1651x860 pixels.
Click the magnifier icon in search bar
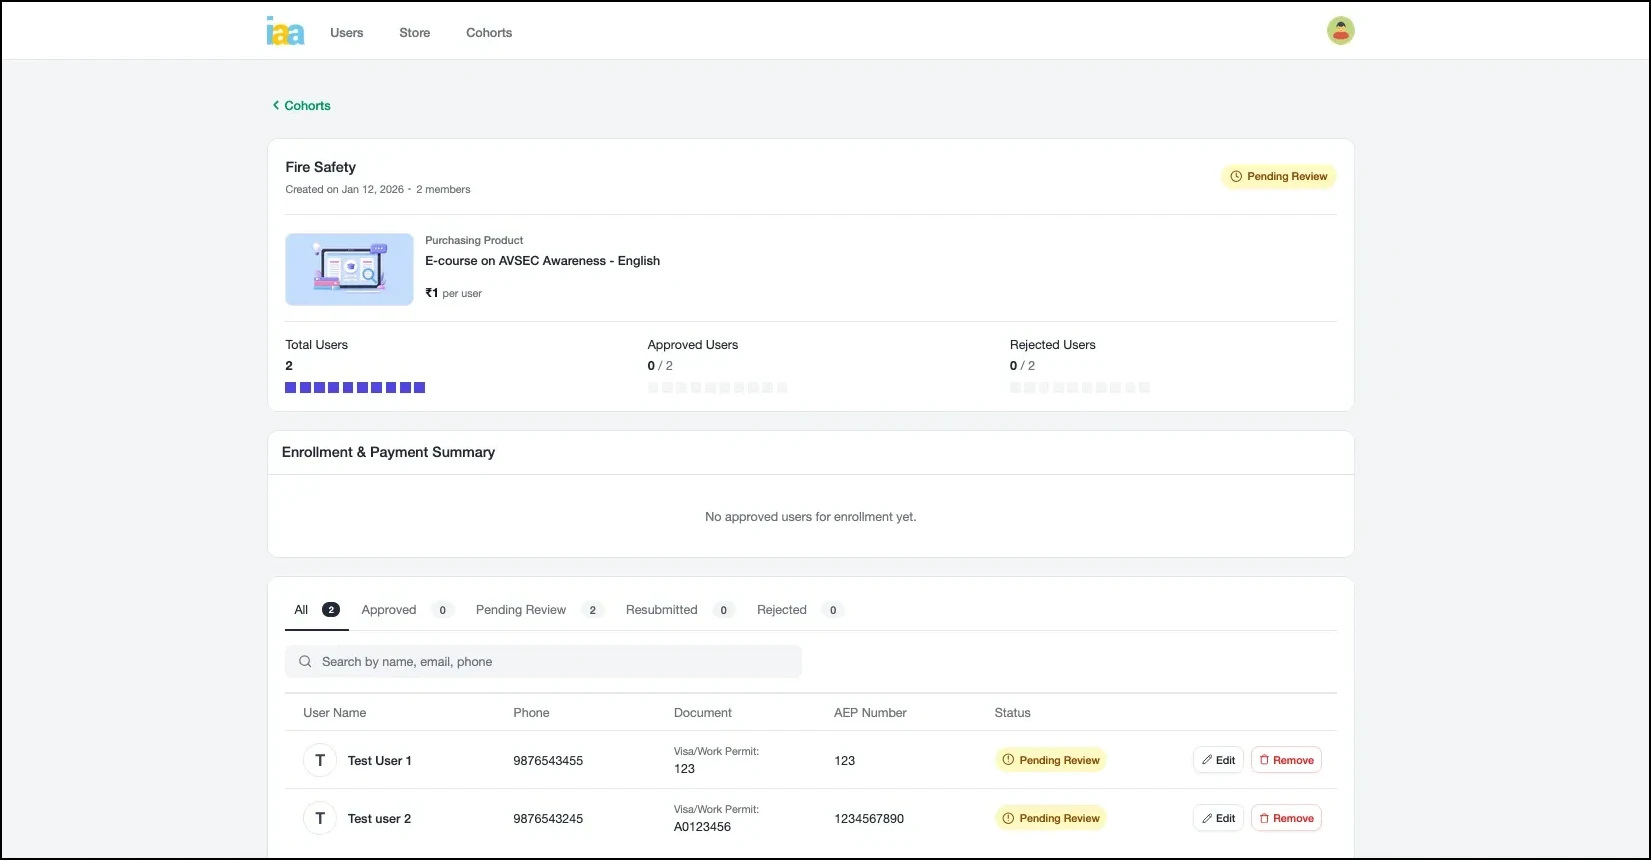(x=305, y=662)
